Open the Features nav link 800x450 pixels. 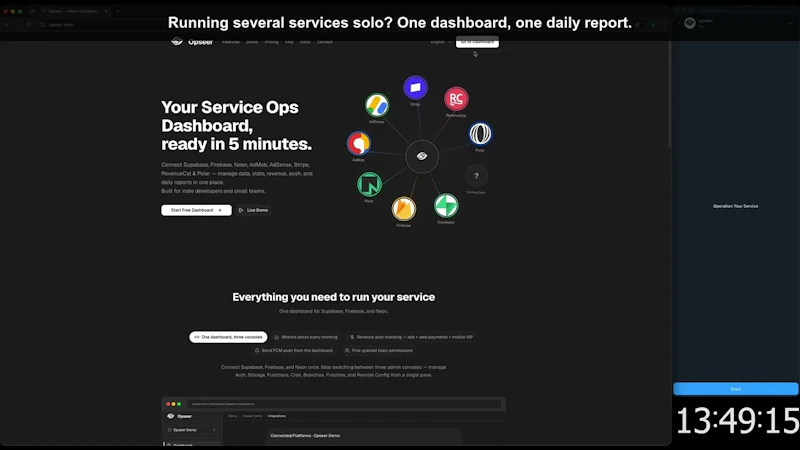coord(231,42)
